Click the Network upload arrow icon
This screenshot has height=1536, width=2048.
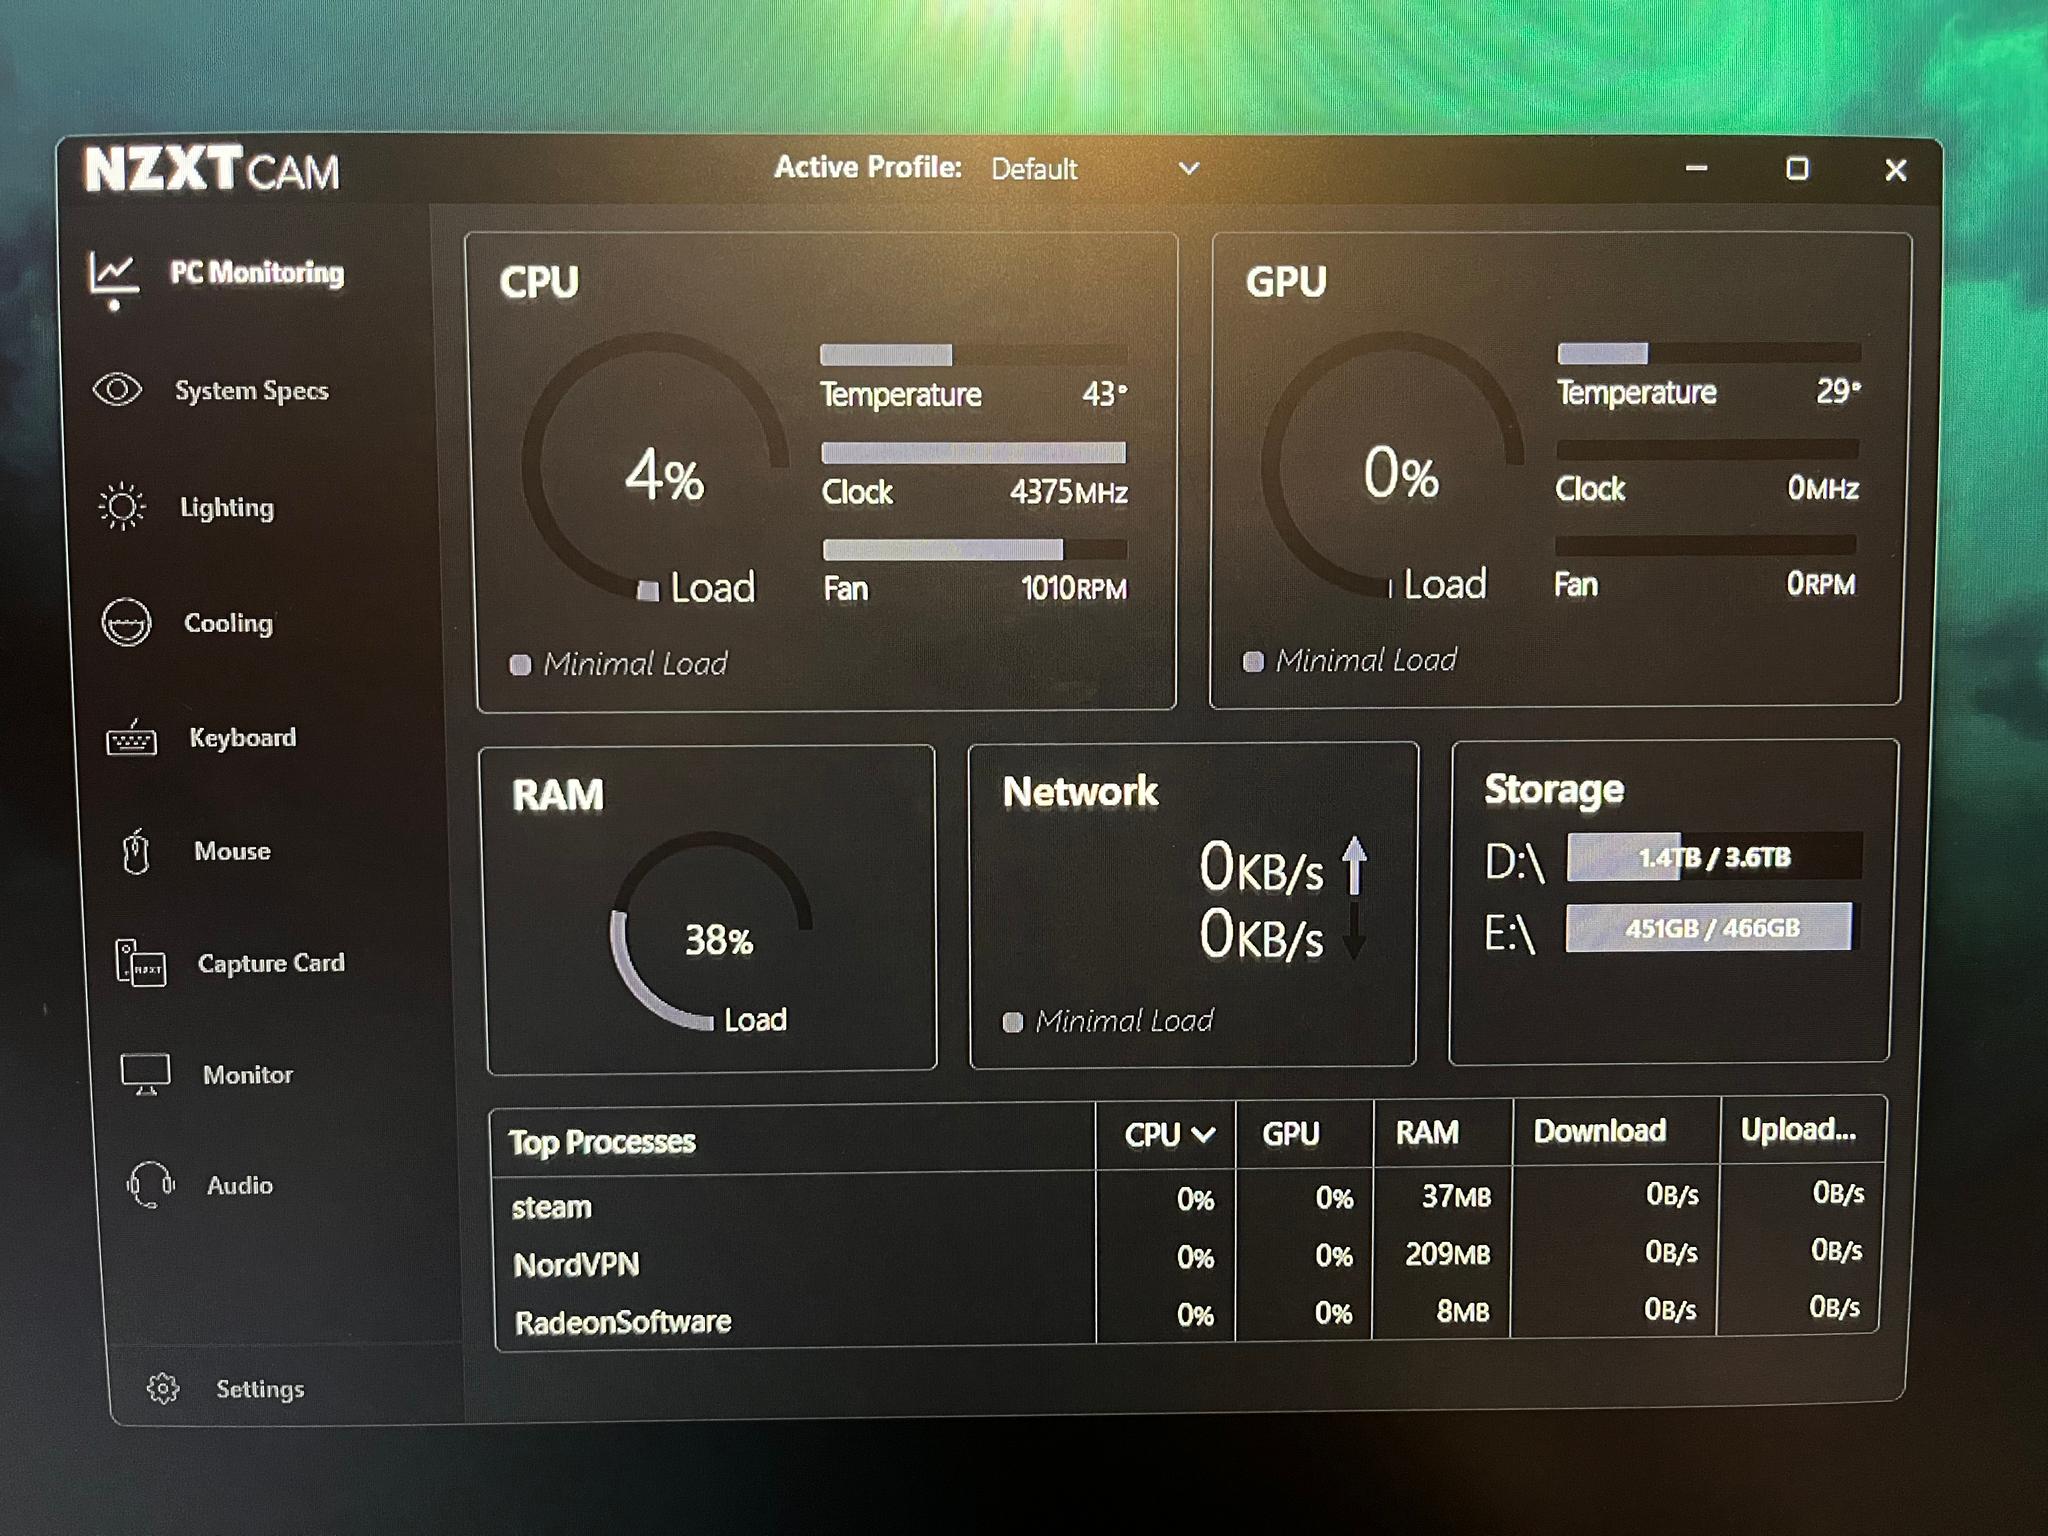[1355, 865]
